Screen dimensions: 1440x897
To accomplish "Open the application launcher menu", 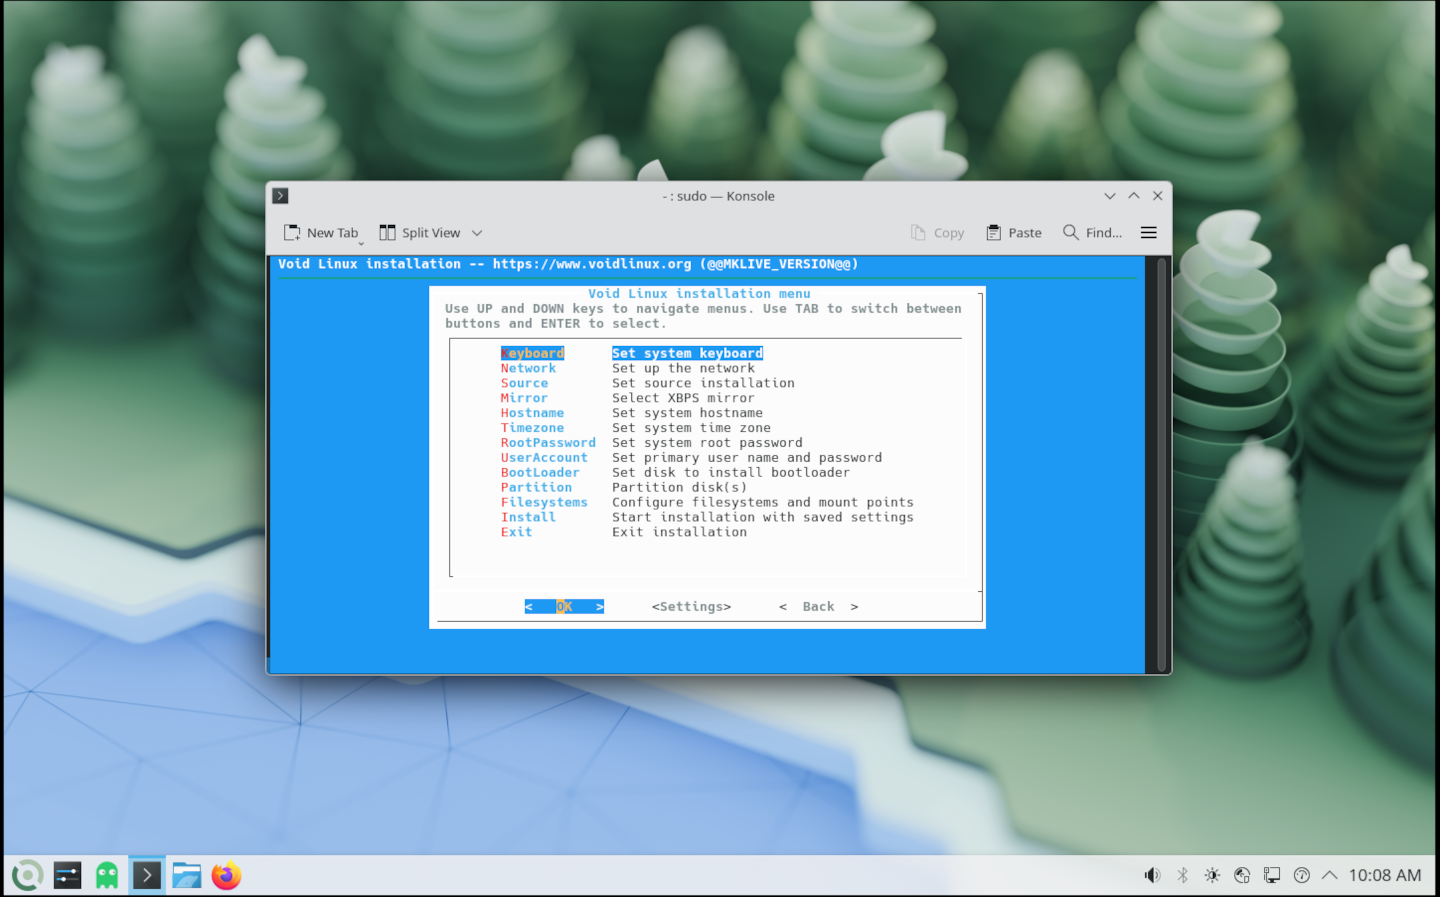I will tap(27, 876).
